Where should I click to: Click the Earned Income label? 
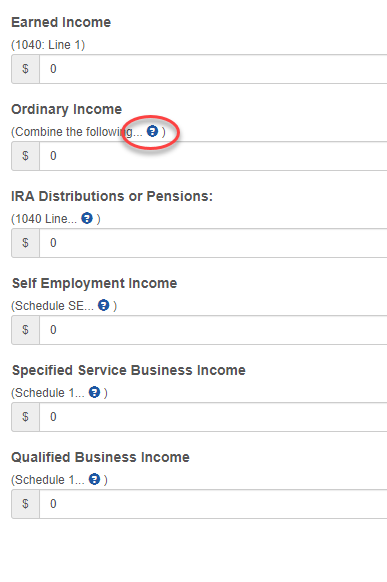coord(61,22)
